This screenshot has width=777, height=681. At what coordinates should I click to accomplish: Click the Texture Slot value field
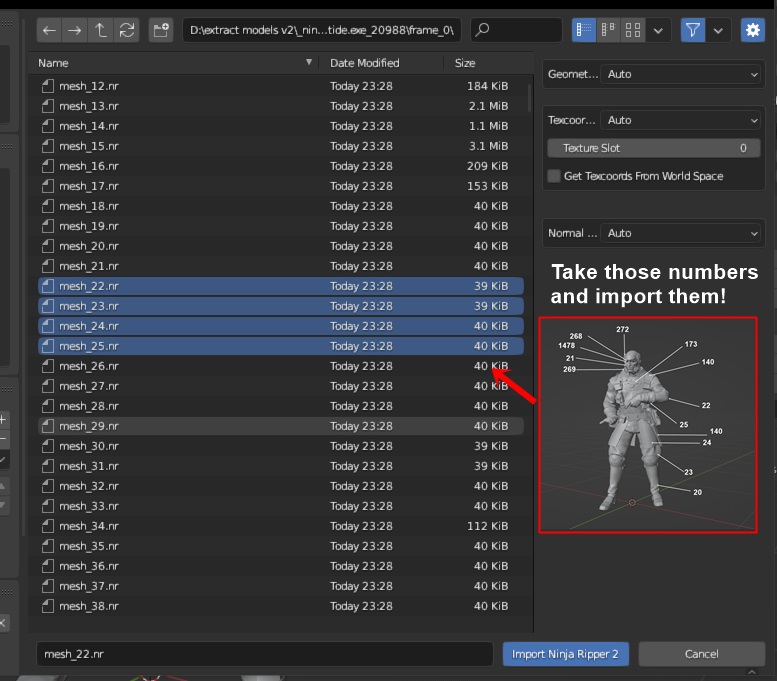coord(654,148)
